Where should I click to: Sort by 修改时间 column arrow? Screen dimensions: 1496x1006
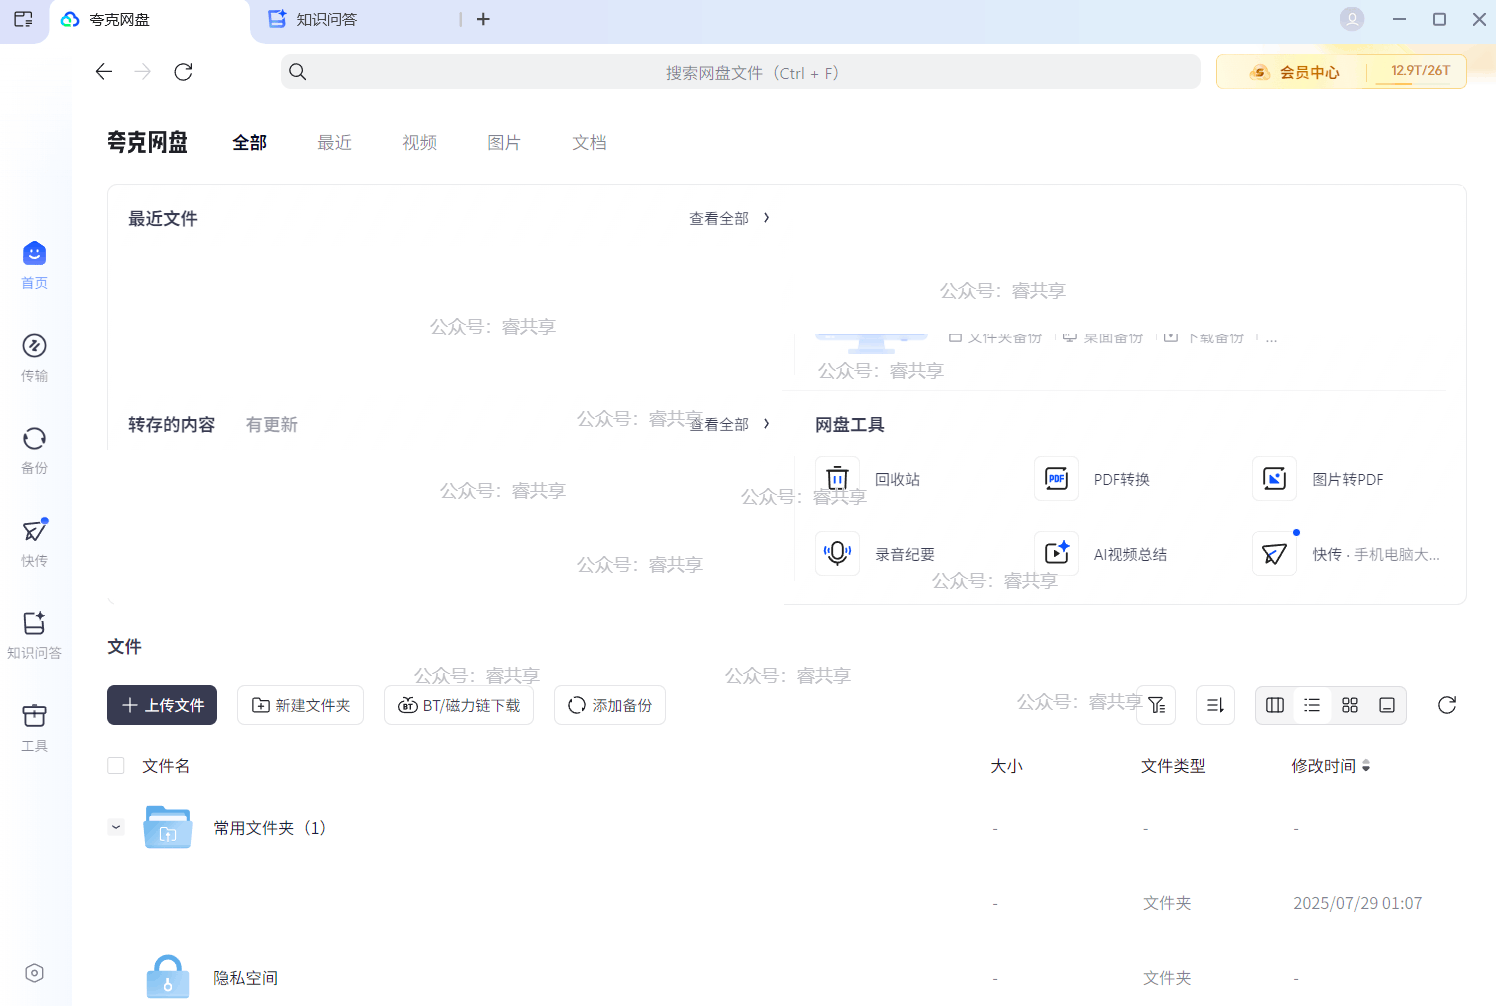click(x=1366, y=766)
